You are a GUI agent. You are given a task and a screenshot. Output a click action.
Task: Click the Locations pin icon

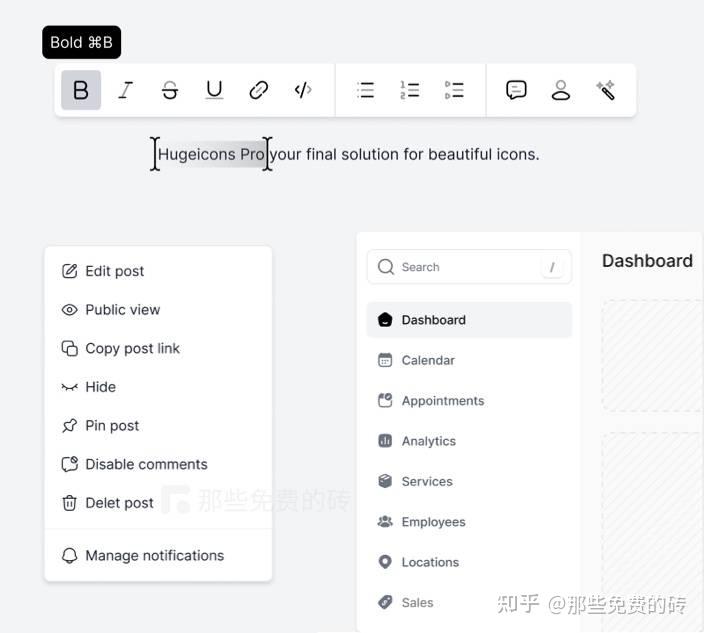point(385,562)
